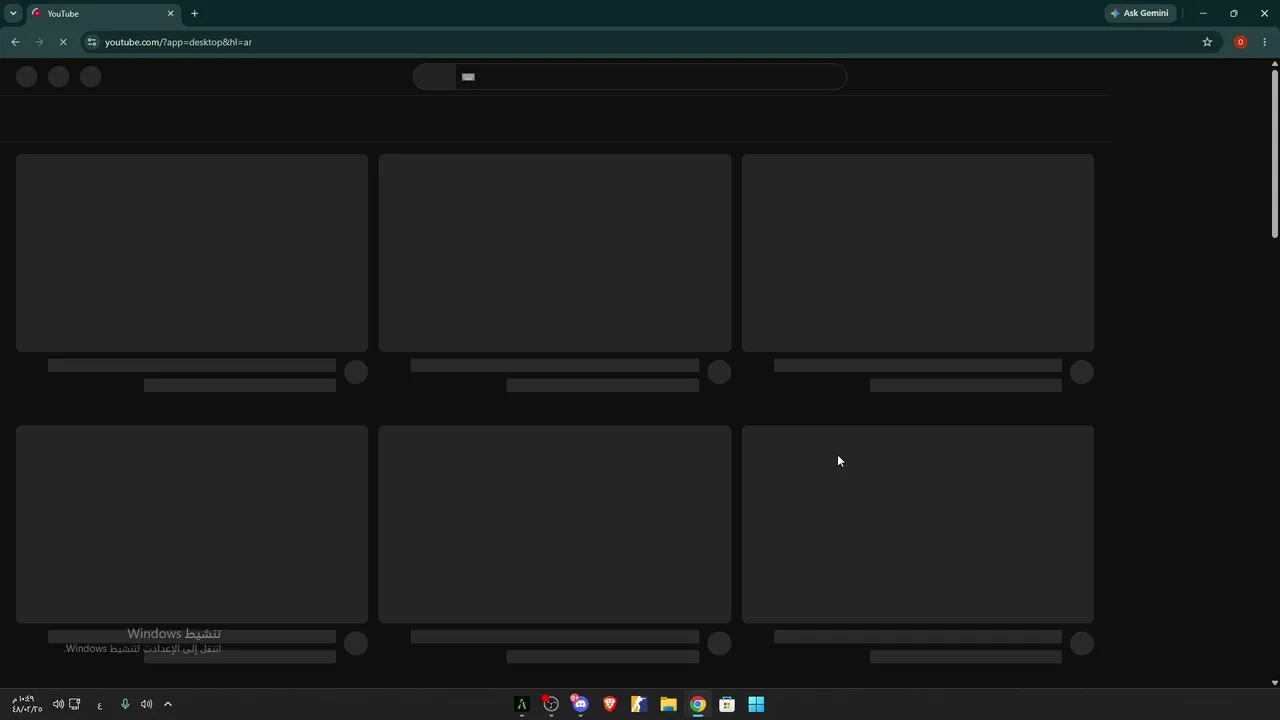This screenshot has width=1280, height=720.
Task: Go back to the previous page
Action: pyautogui.click(x=15, y=42)
